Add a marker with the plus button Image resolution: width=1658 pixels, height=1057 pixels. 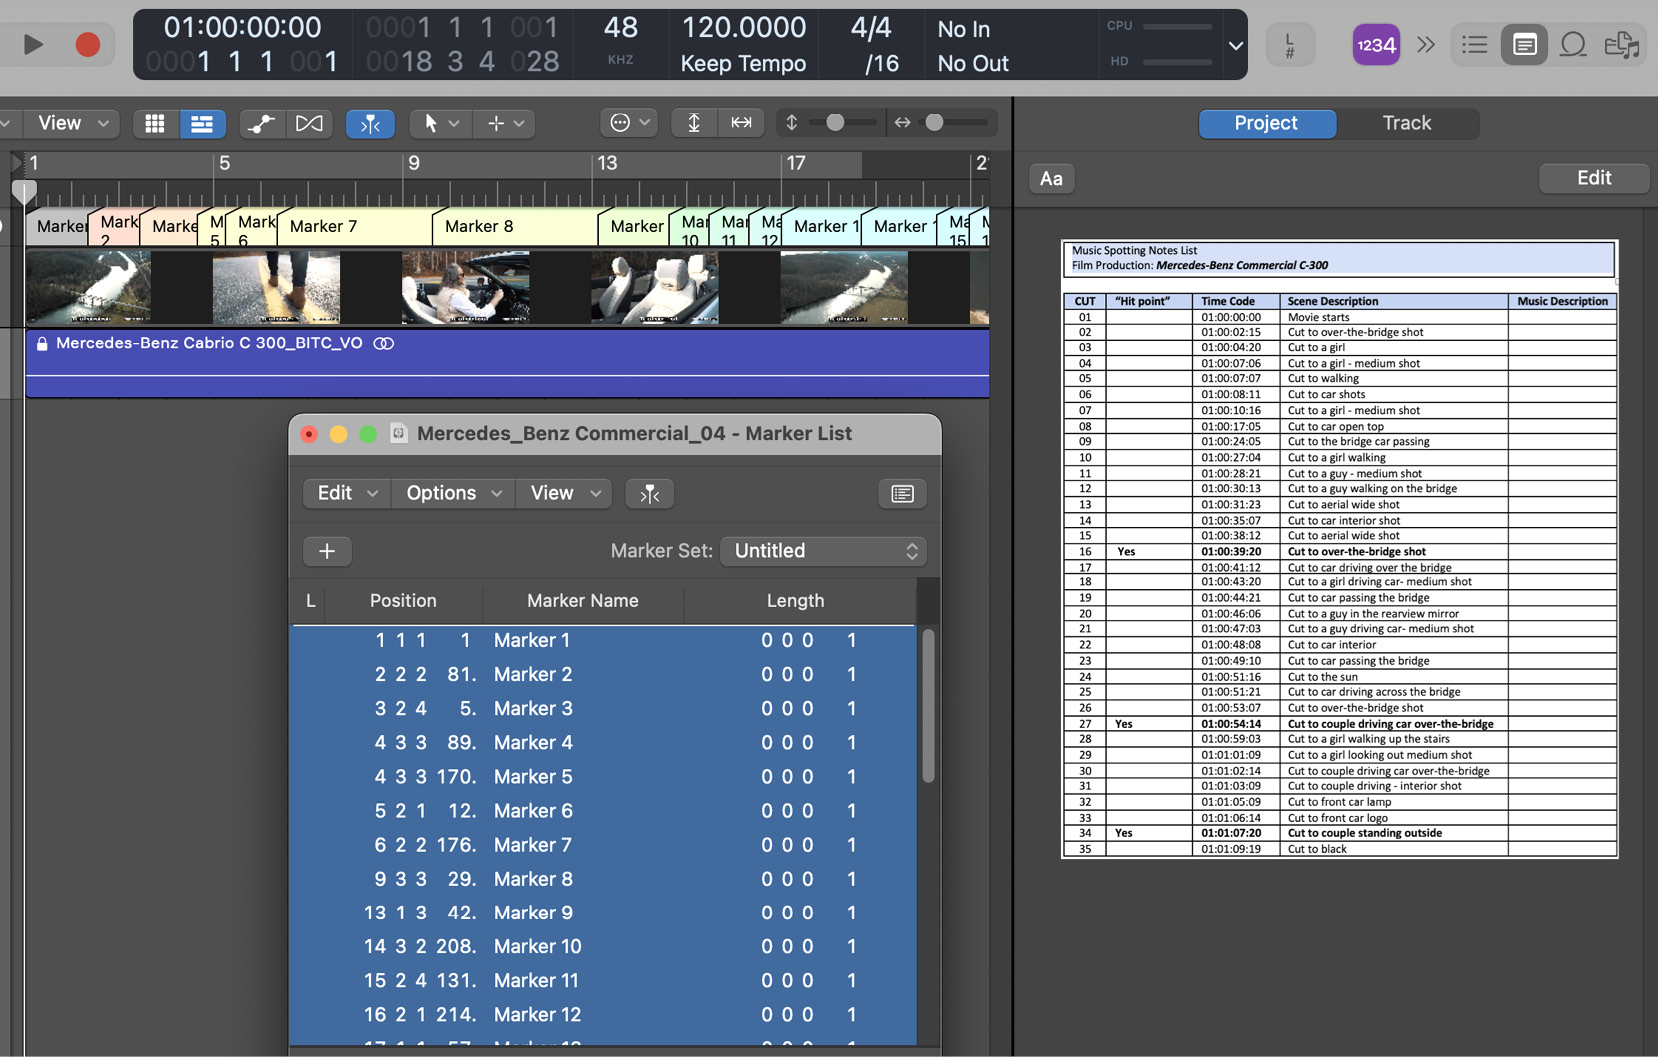pos(327,551)
